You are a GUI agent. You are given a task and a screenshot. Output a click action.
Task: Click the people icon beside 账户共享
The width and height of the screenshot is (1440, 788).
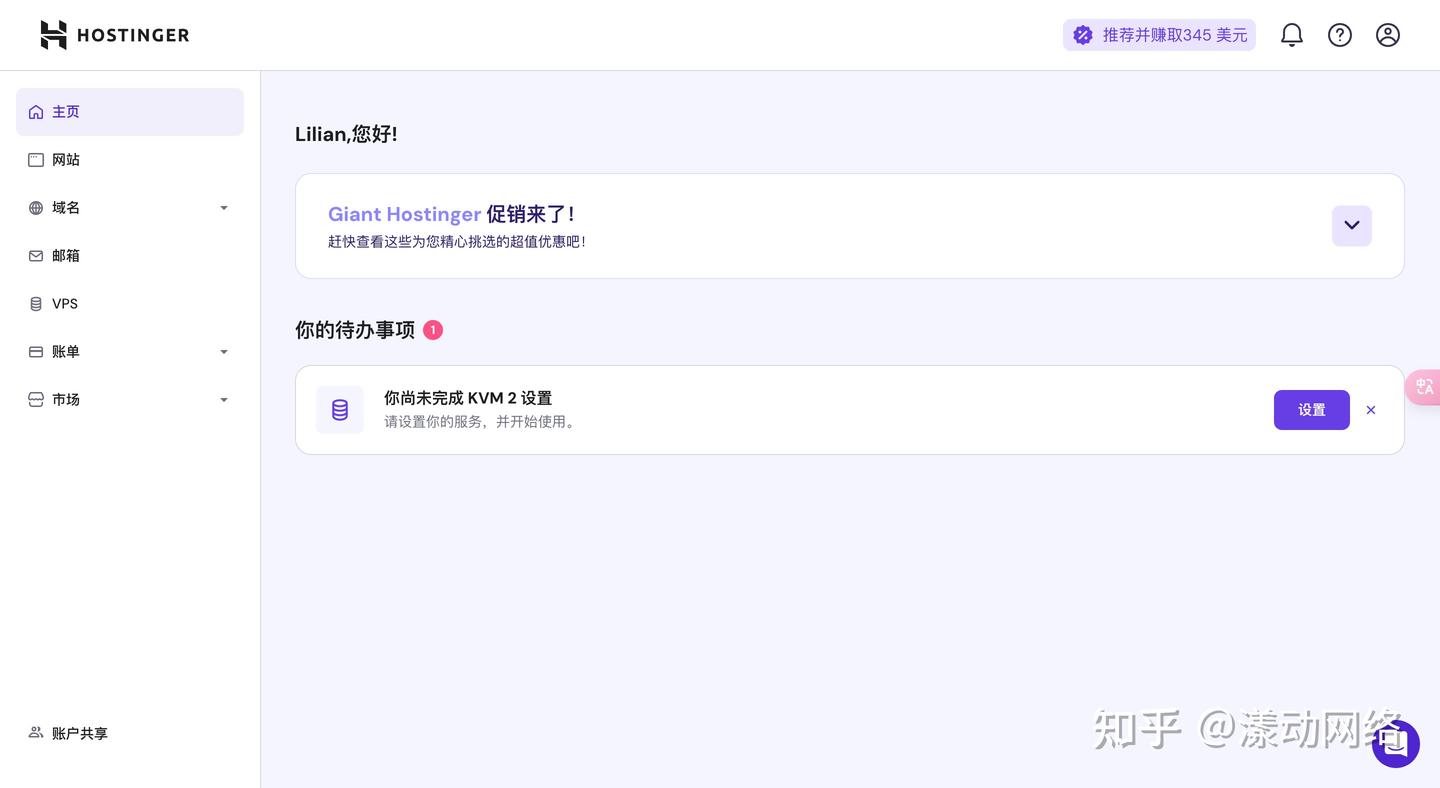coord(36,733)
